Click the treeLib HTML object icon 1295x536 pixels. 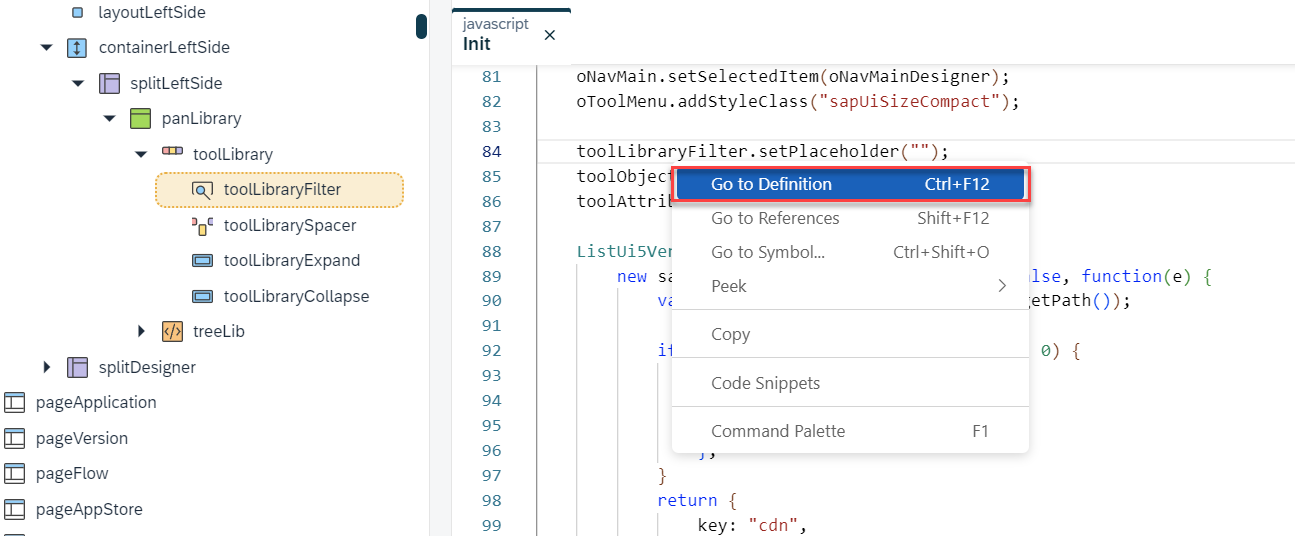172,331
